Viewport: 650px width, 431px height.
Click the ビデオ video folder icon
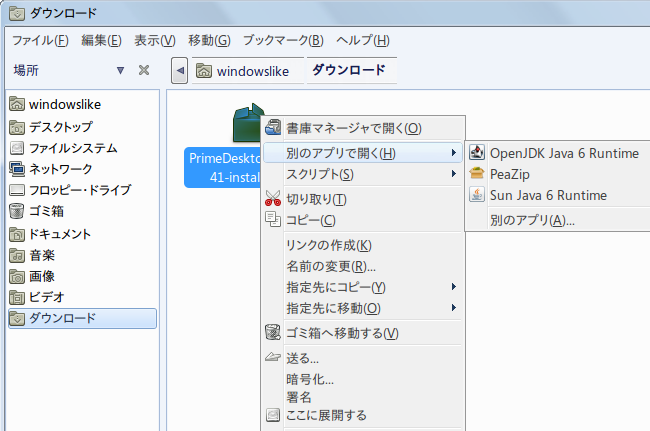coord(17,297)
